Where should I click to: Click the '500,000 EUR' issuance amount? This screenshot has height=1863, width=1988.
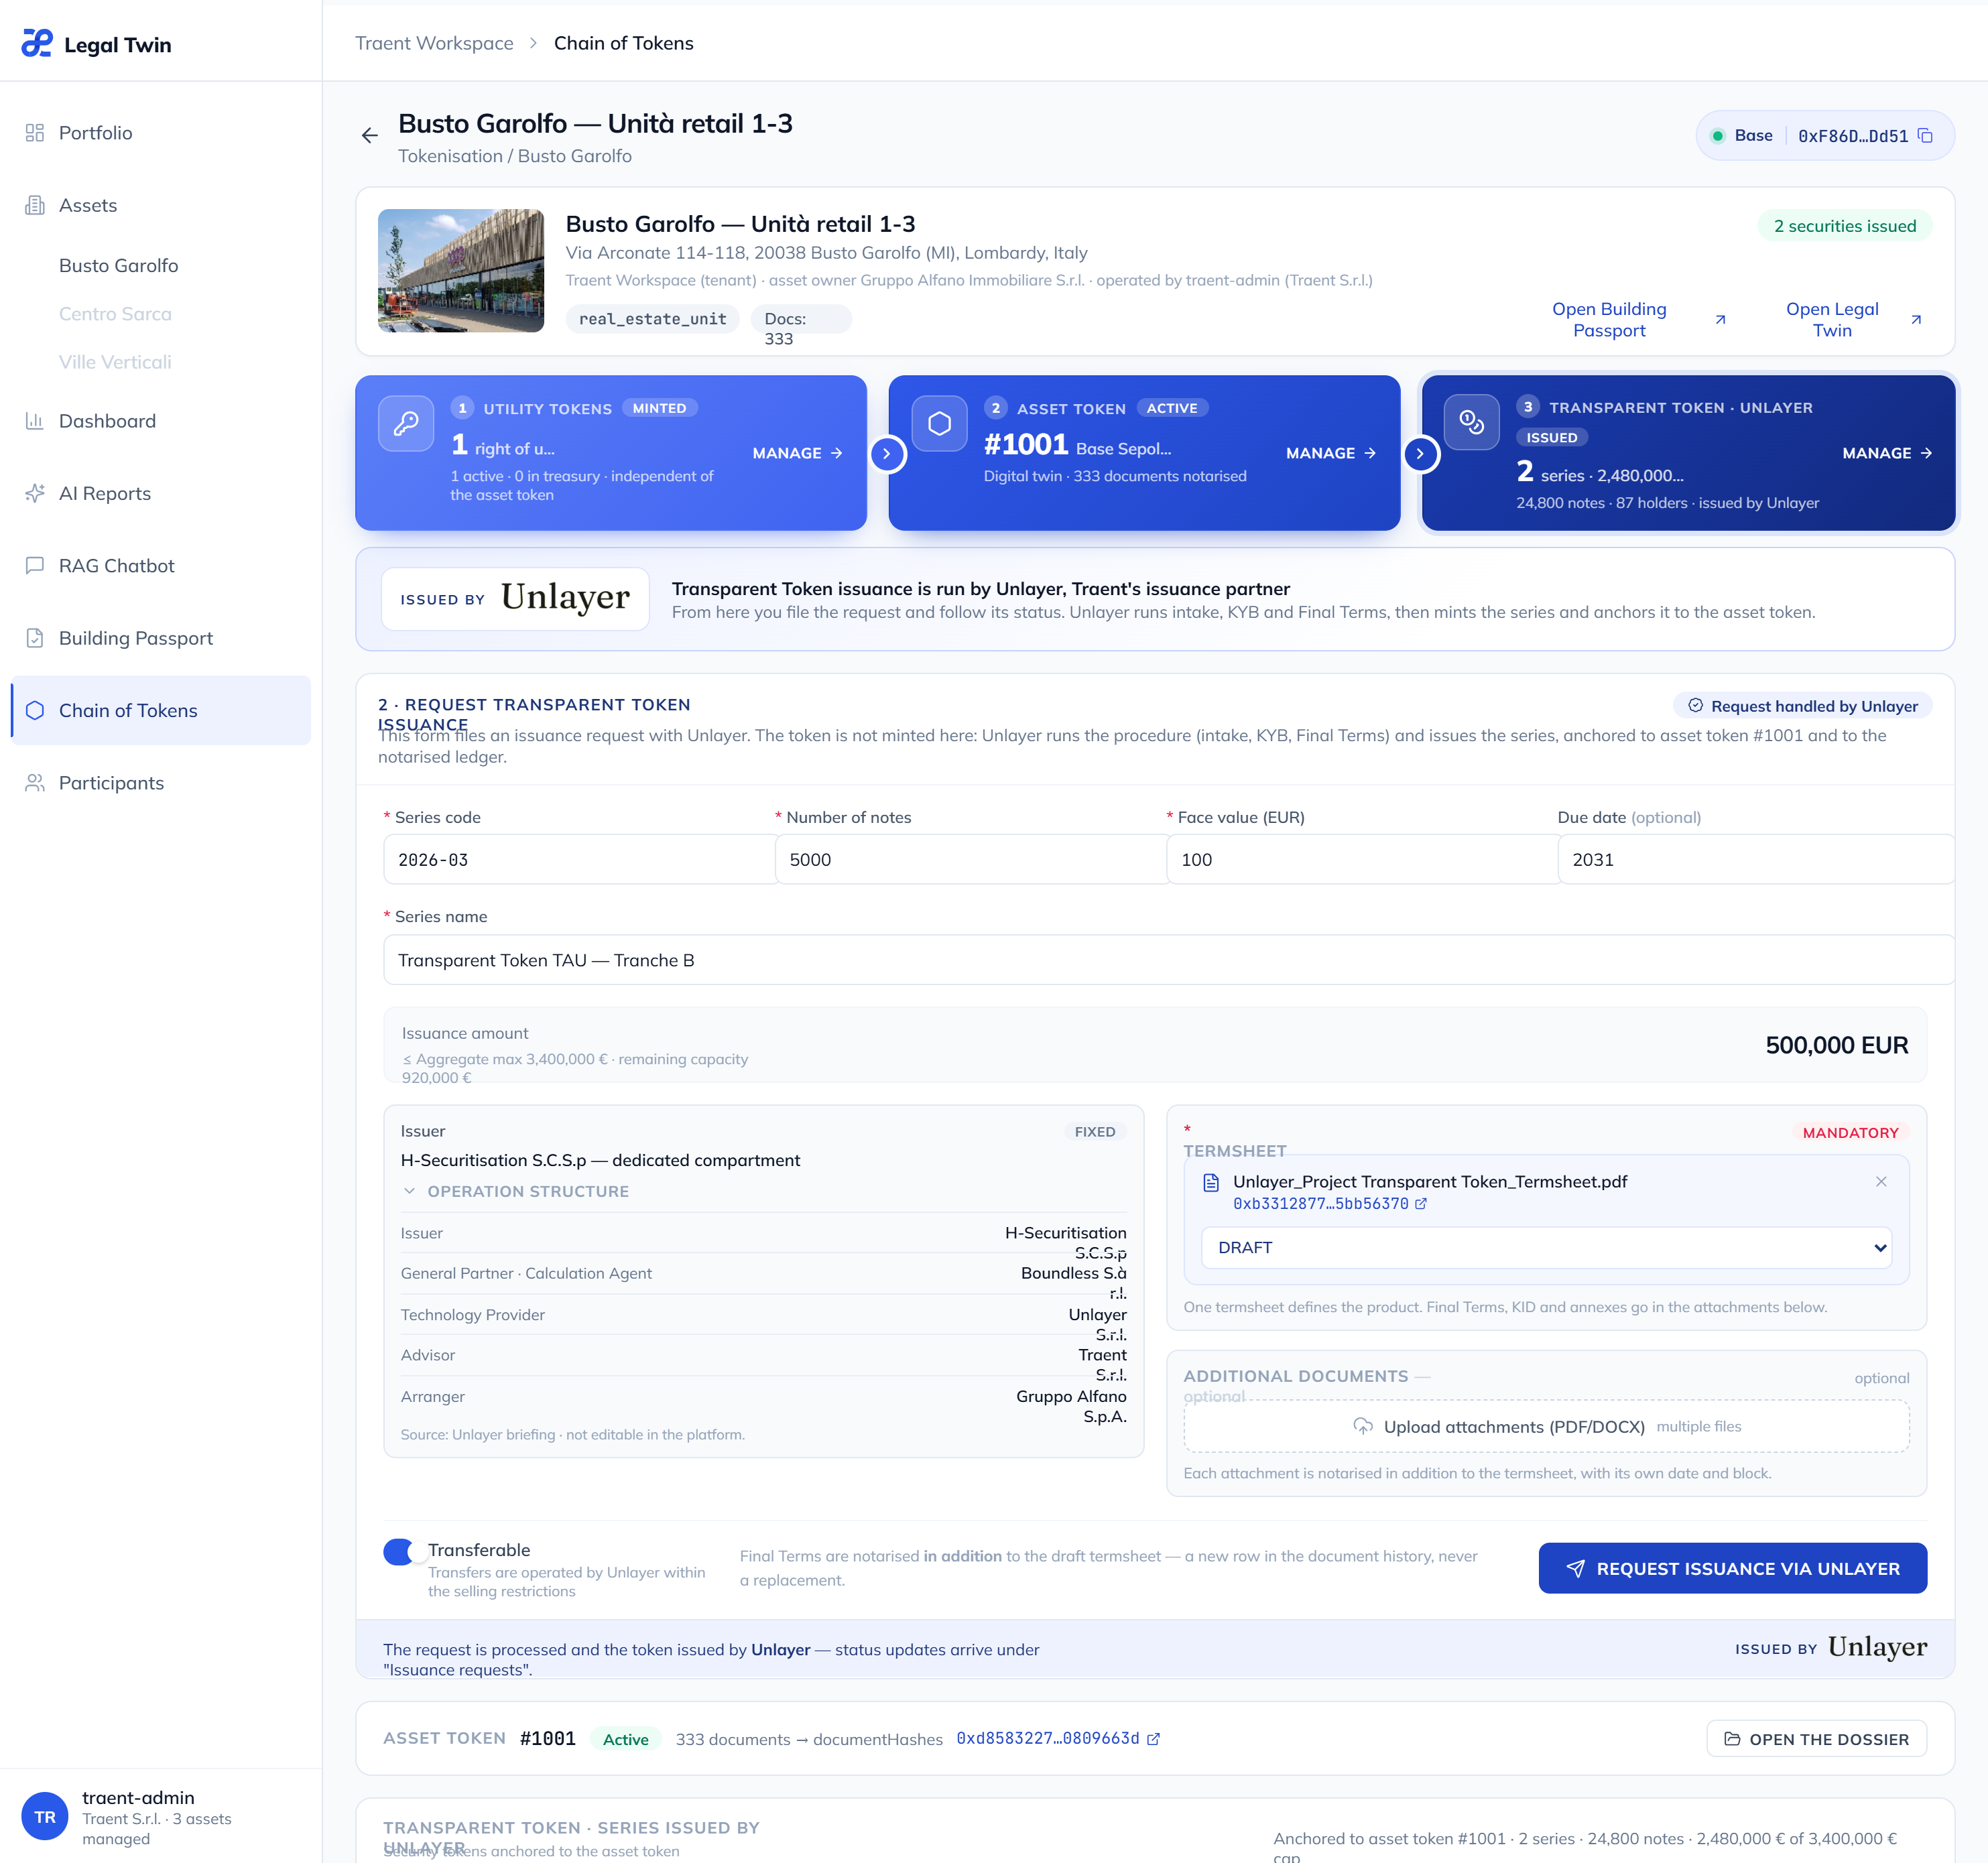pos(1836,1045)
